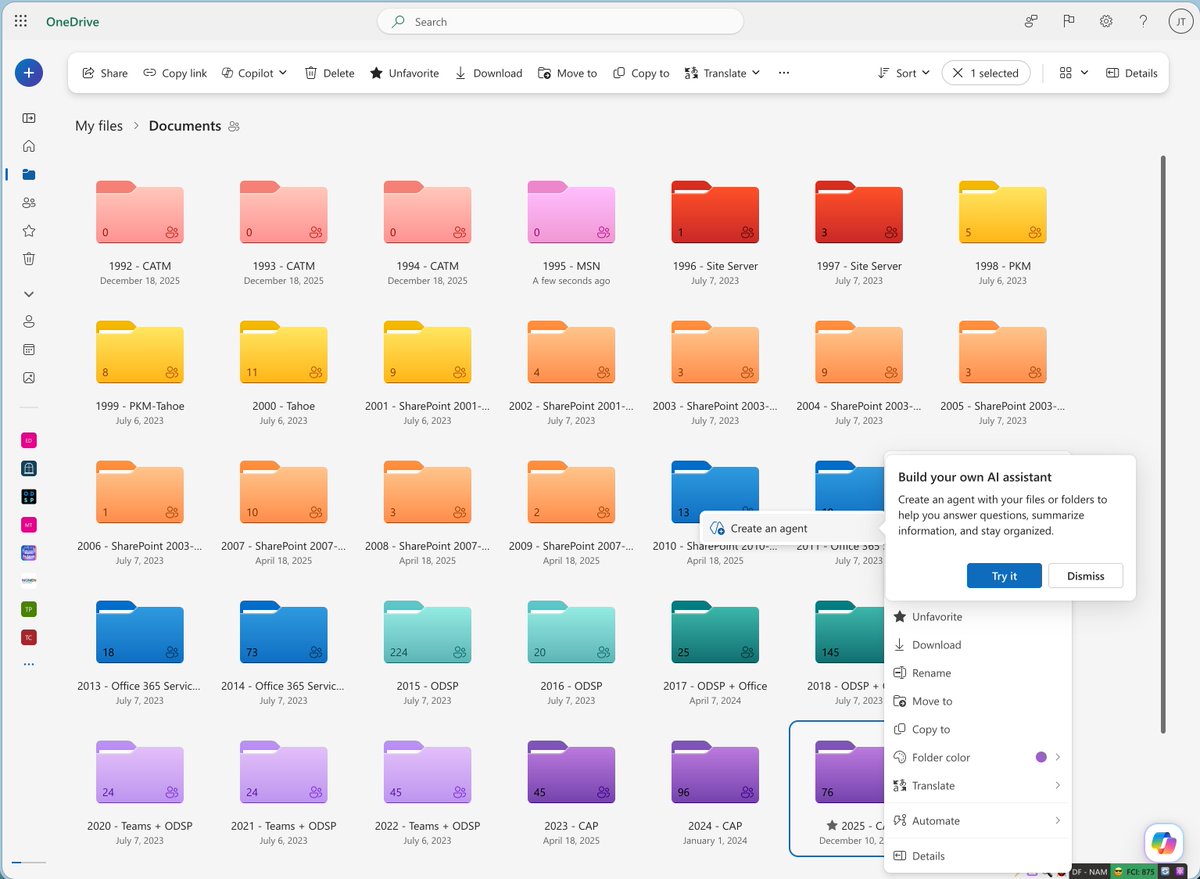Open Recycle bin in sidebar
Screen dimensions: 1200x879
click(29, 258)
